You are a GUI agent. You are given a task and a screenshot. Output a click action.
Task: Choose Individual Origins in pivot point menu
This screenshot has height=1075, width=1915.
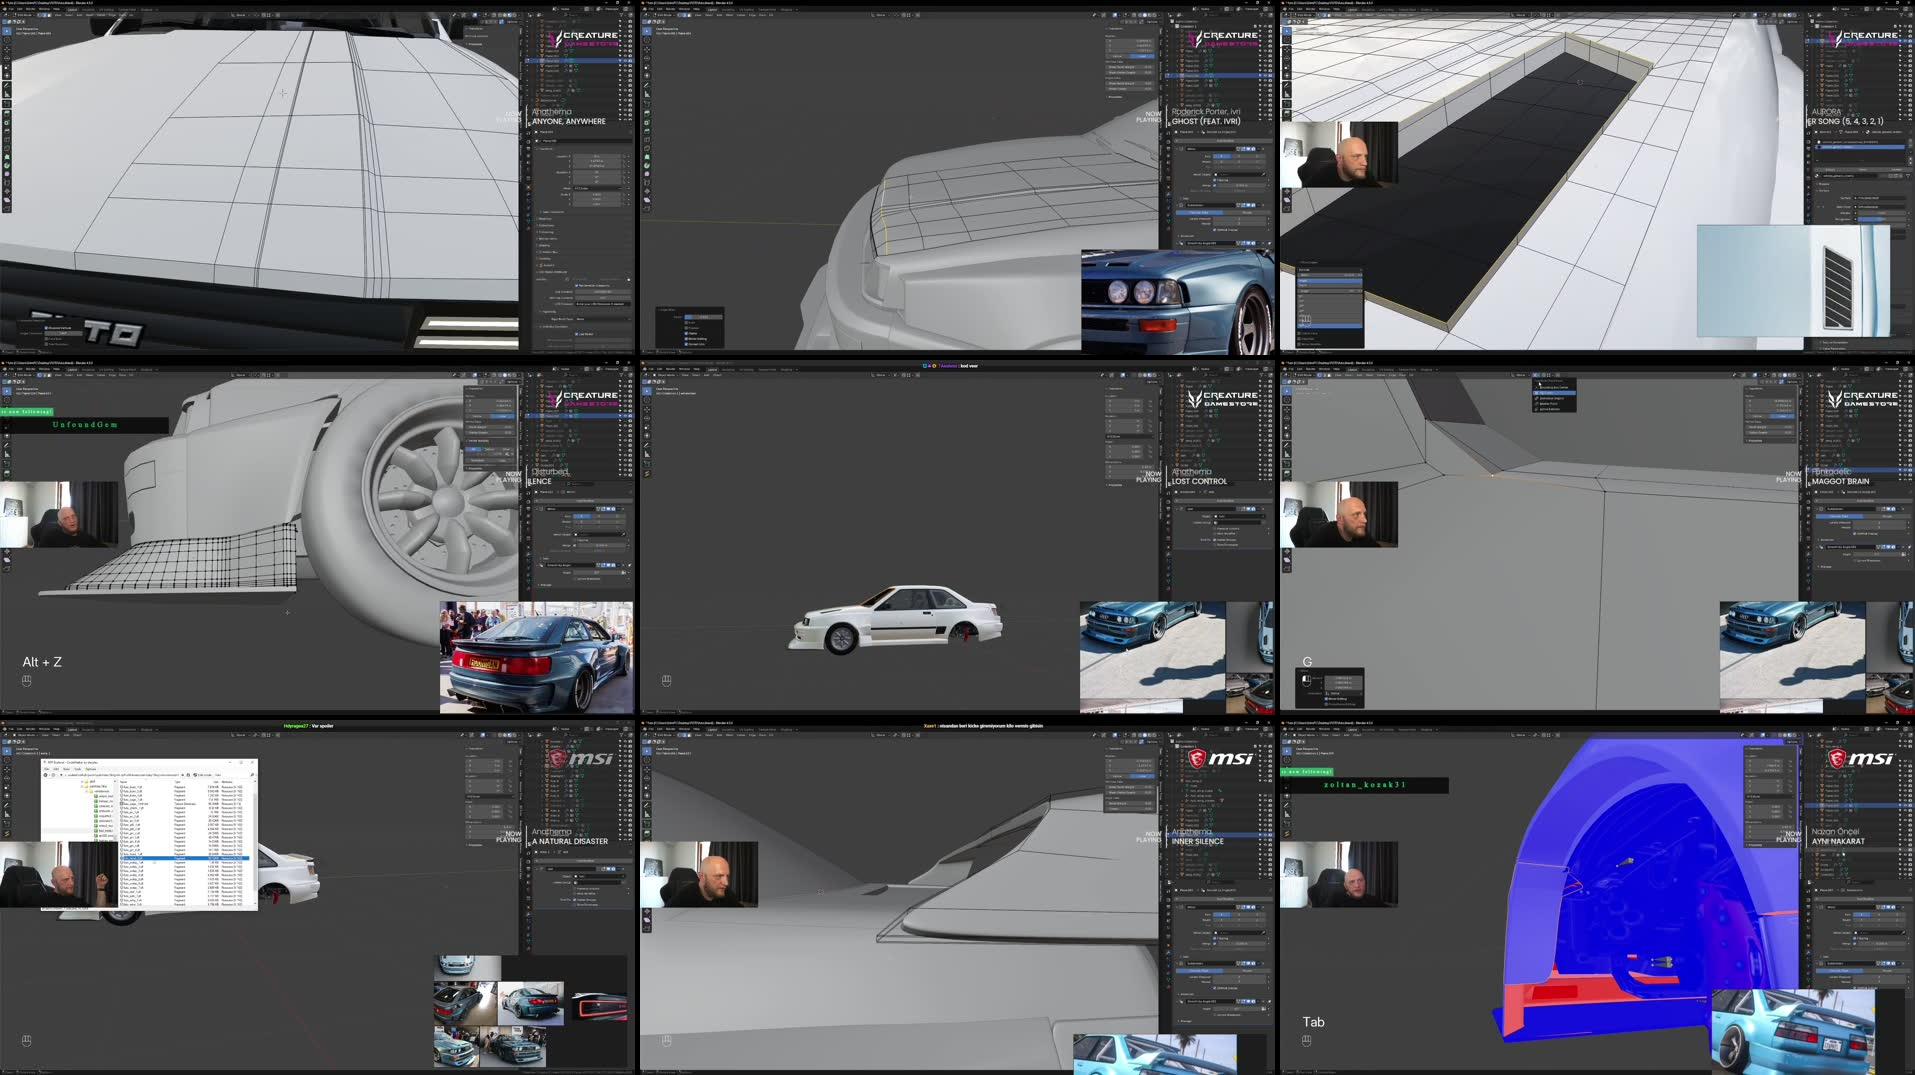click(1554, 398)
